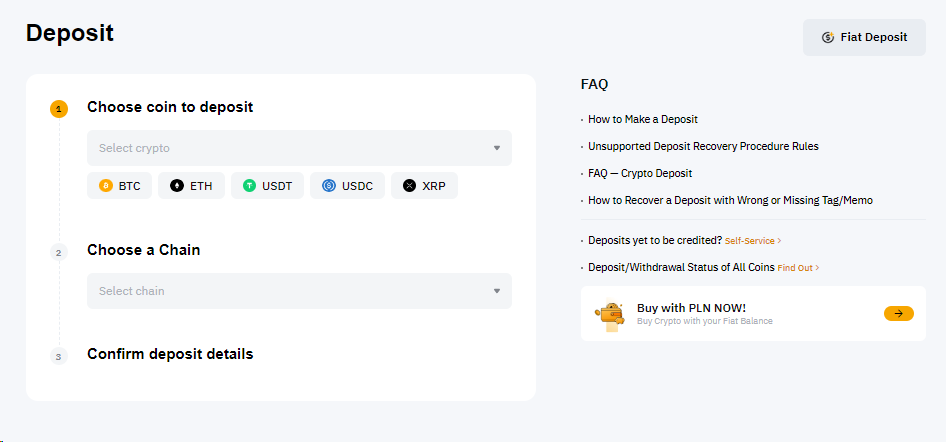This screenshot has width=946, height=442.
Task: Open Unsupported Deposit Recovery Procedure Rules
Action: (703, 146)
